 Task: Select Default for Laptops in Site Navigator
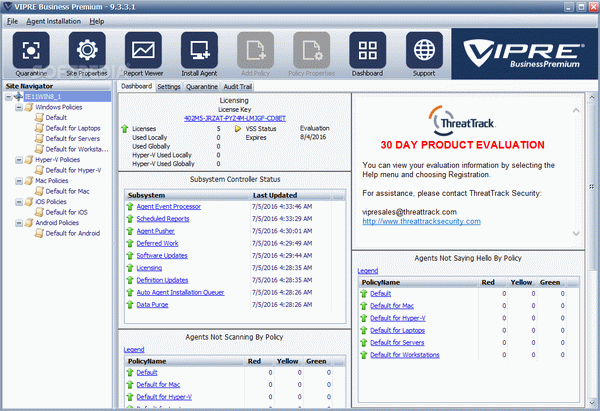pos(73,128)
